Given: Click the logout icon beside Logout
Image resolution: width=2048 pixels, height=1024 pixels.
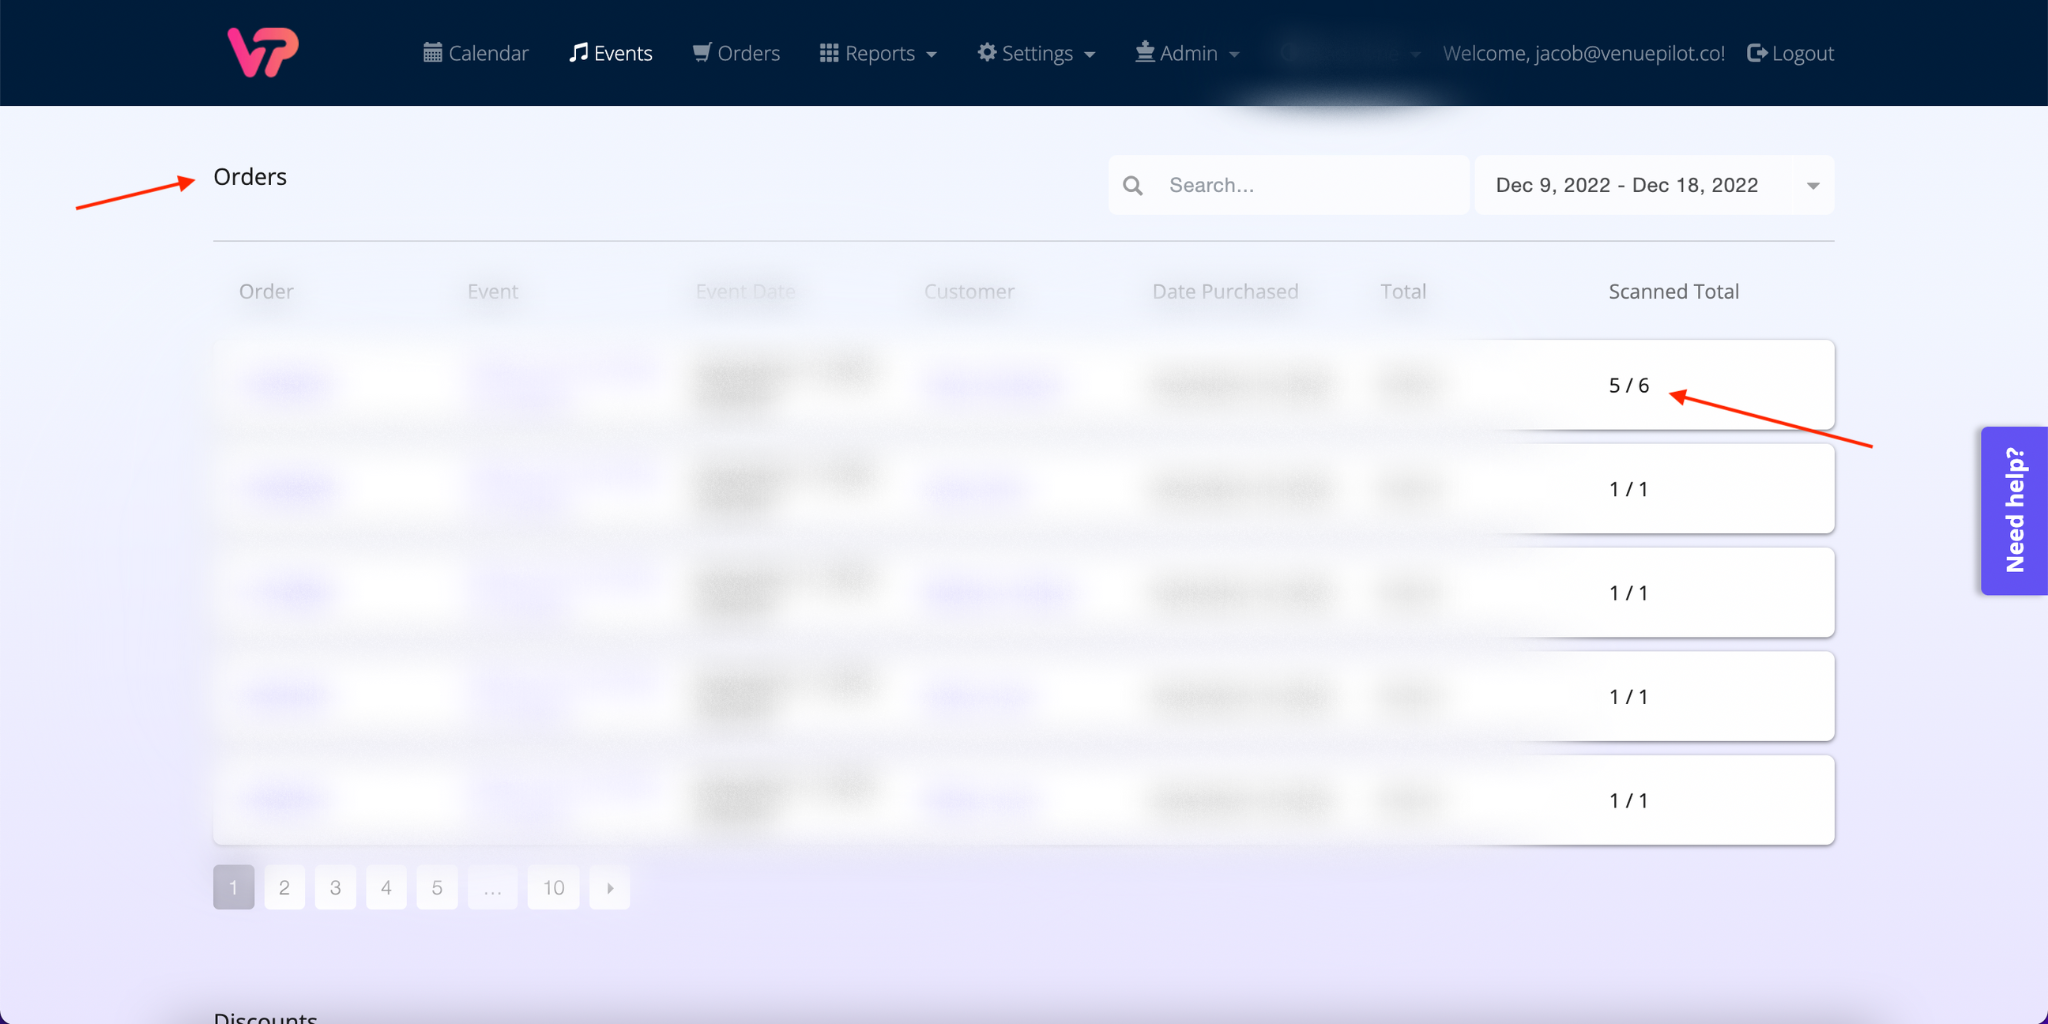Looking at the screenshot, I should coord(1756,52).
